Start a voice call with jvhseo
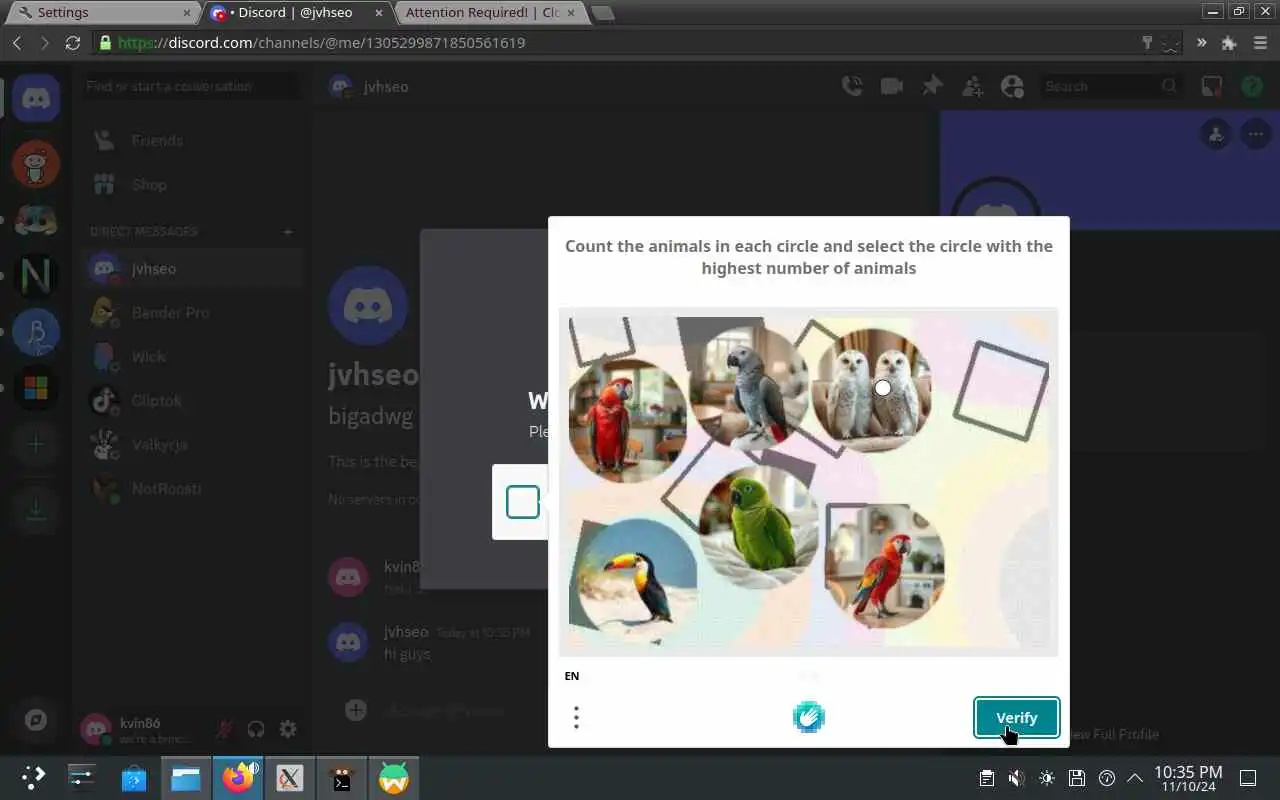This screenshot has width=1280, height=800. click(x=852, y=86)
